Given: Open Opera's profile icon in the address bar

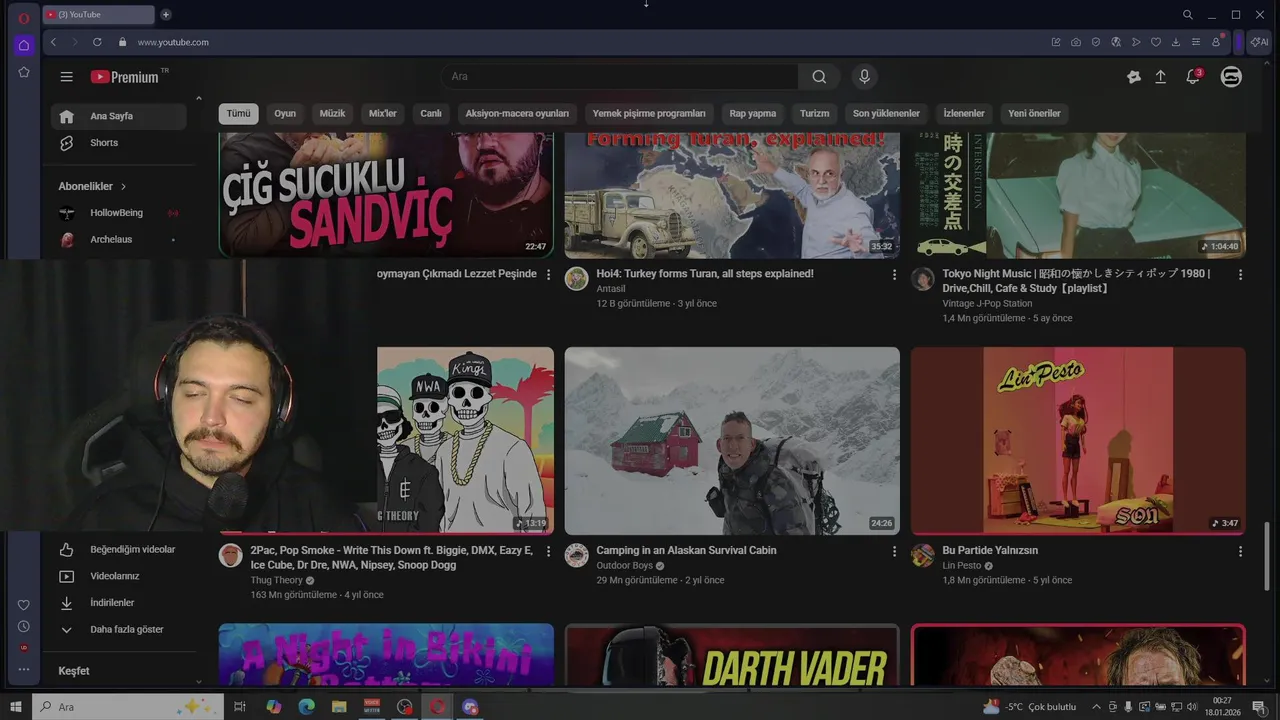Looking at the screenshot, I should 1216,42.
